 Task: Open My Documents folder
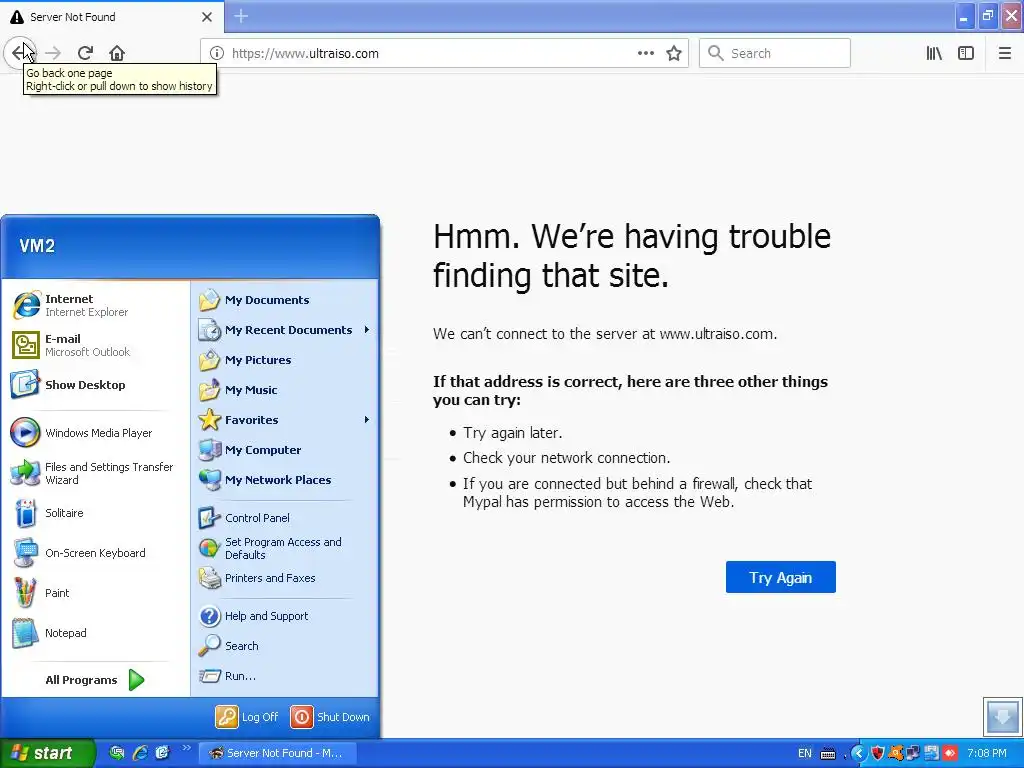tap(285, 300)
